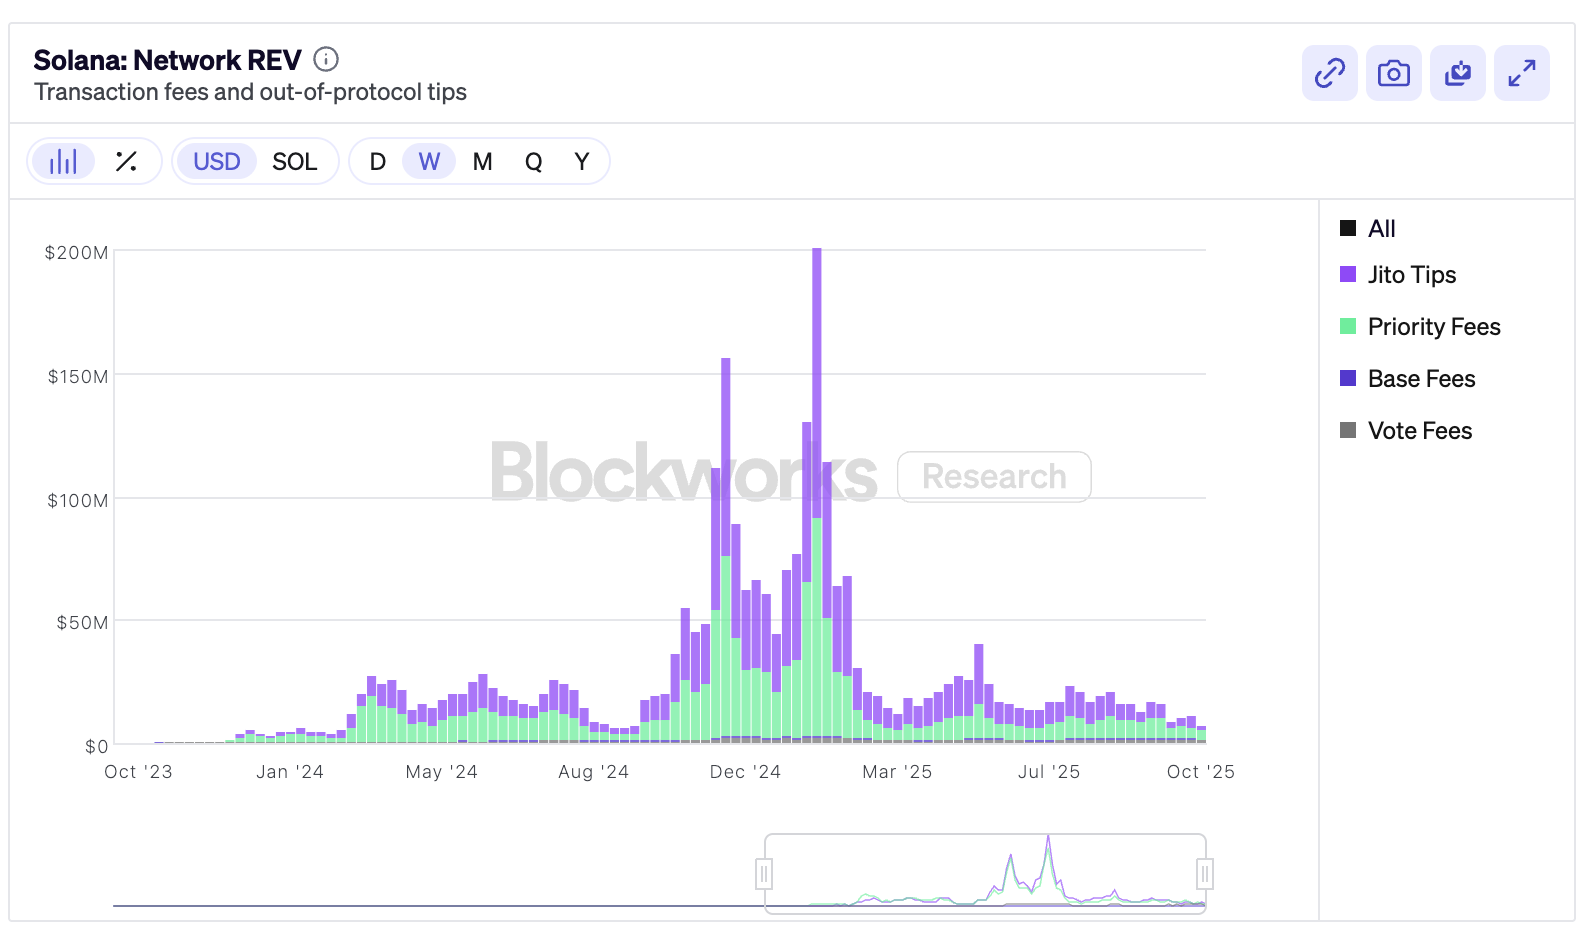The image size is (1586, 936).
Task: Click the left handle of the range slider
Action: (764, 875)
